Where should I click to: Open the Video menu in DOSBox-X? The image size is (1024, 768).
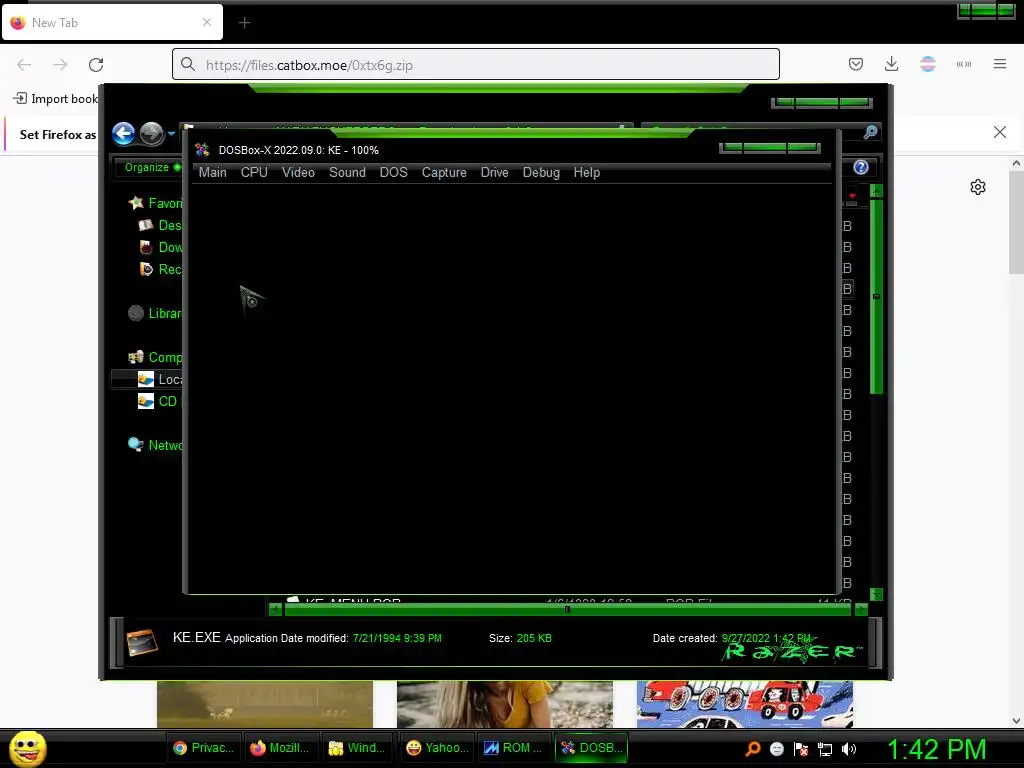point(298,172)
